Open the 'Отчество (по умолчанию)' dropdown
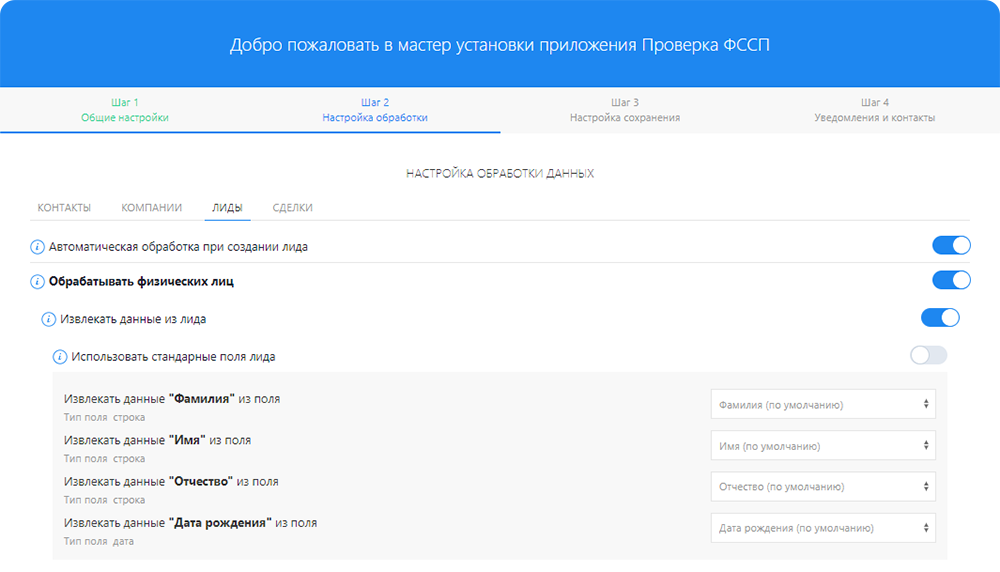This screenshot has width=1000, height=572. click(x=823, y=487)
